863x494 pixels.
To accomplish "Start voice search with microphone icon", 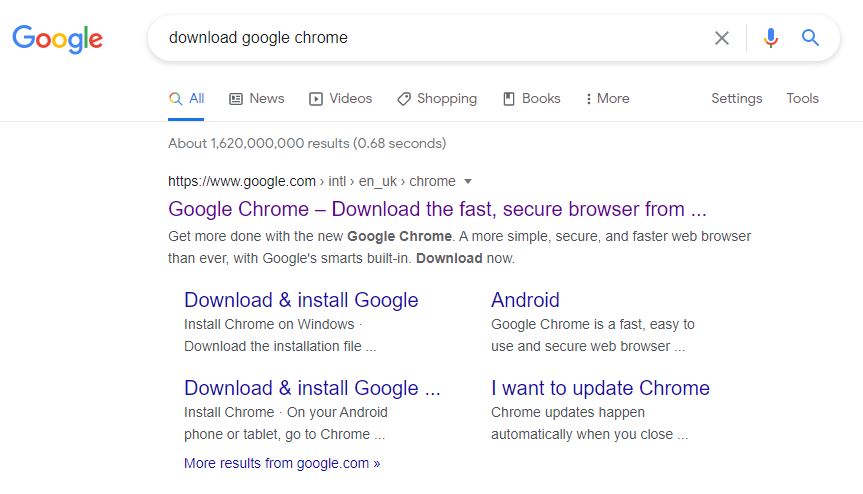I will coord(771,38).
